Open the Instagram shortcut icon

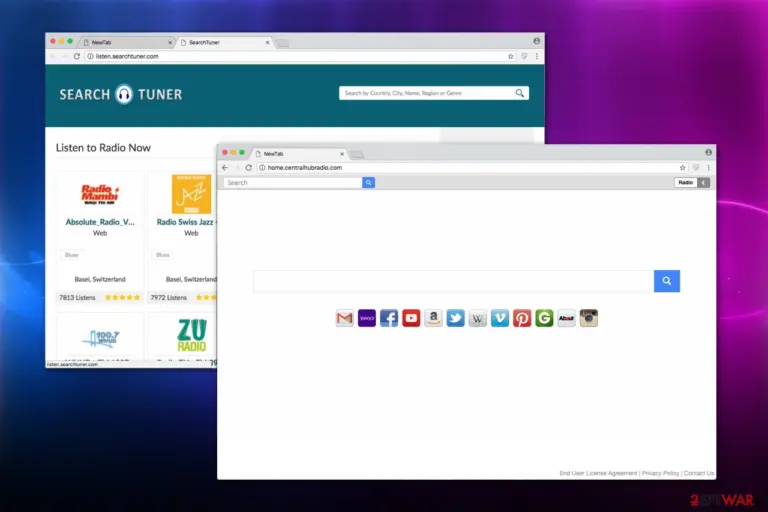coord(589,318)
